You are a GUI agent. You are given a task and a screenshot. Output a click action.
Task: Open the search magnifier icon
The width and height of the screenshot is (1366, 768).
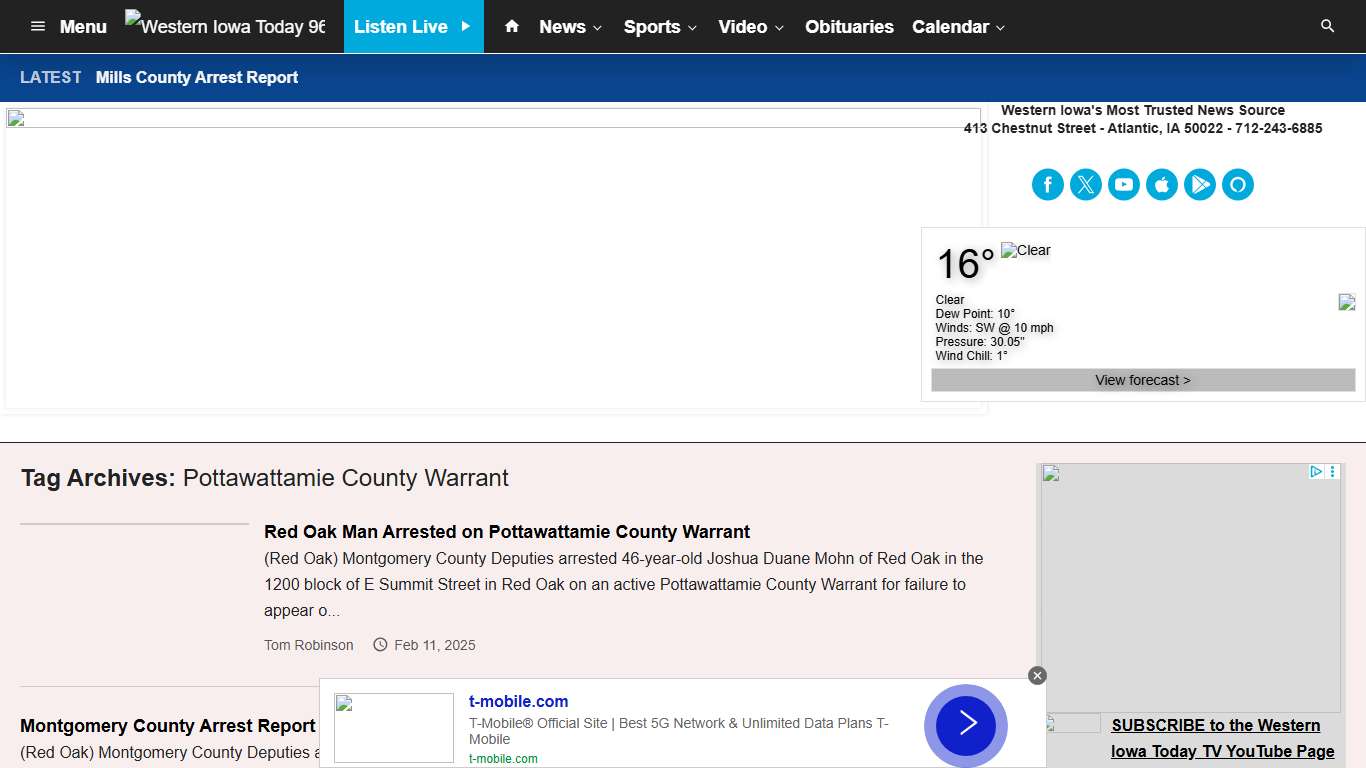[1328, 26]
